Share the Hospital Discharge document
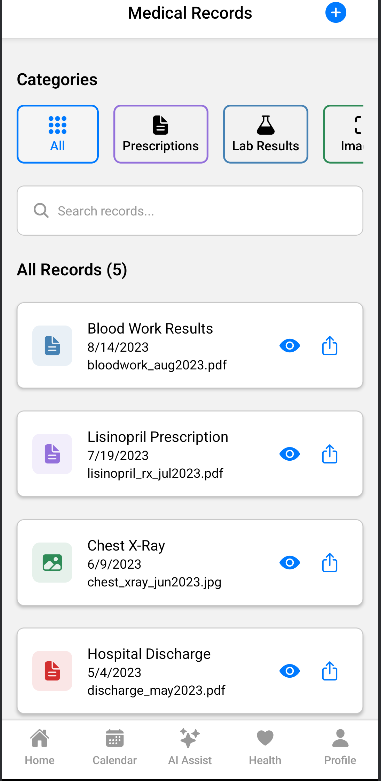This screenshot has height=781, width=381. pos(330,671)
